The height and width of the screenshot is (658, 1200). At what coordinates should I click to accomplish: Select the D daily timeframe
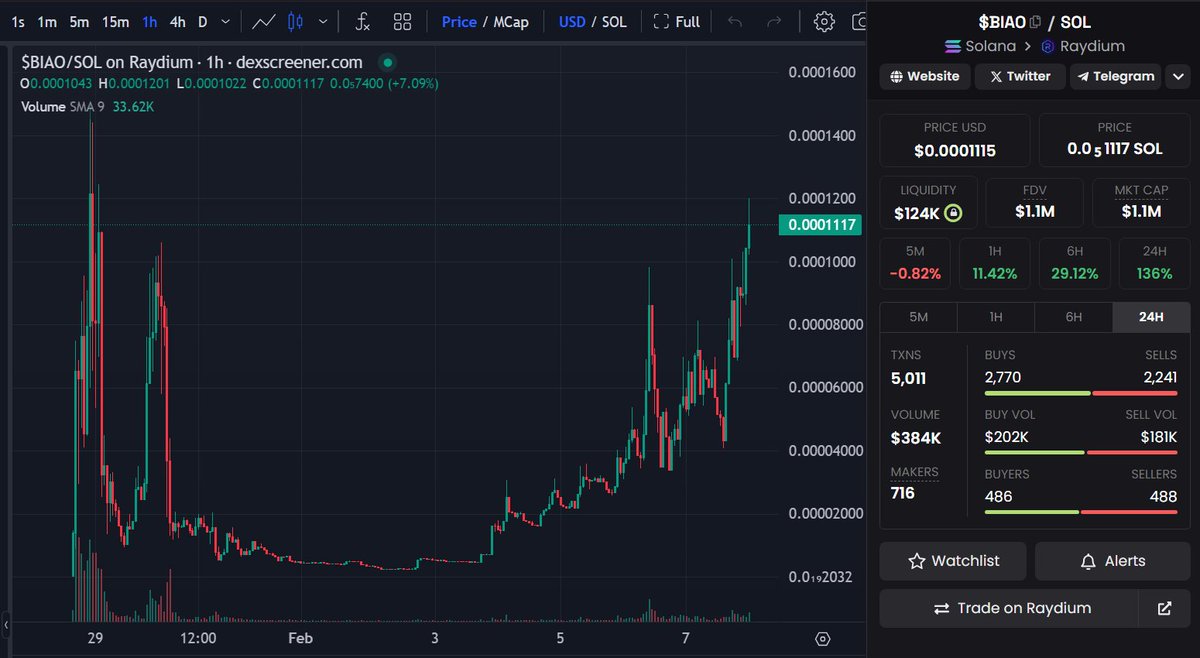tap(203, 21)
